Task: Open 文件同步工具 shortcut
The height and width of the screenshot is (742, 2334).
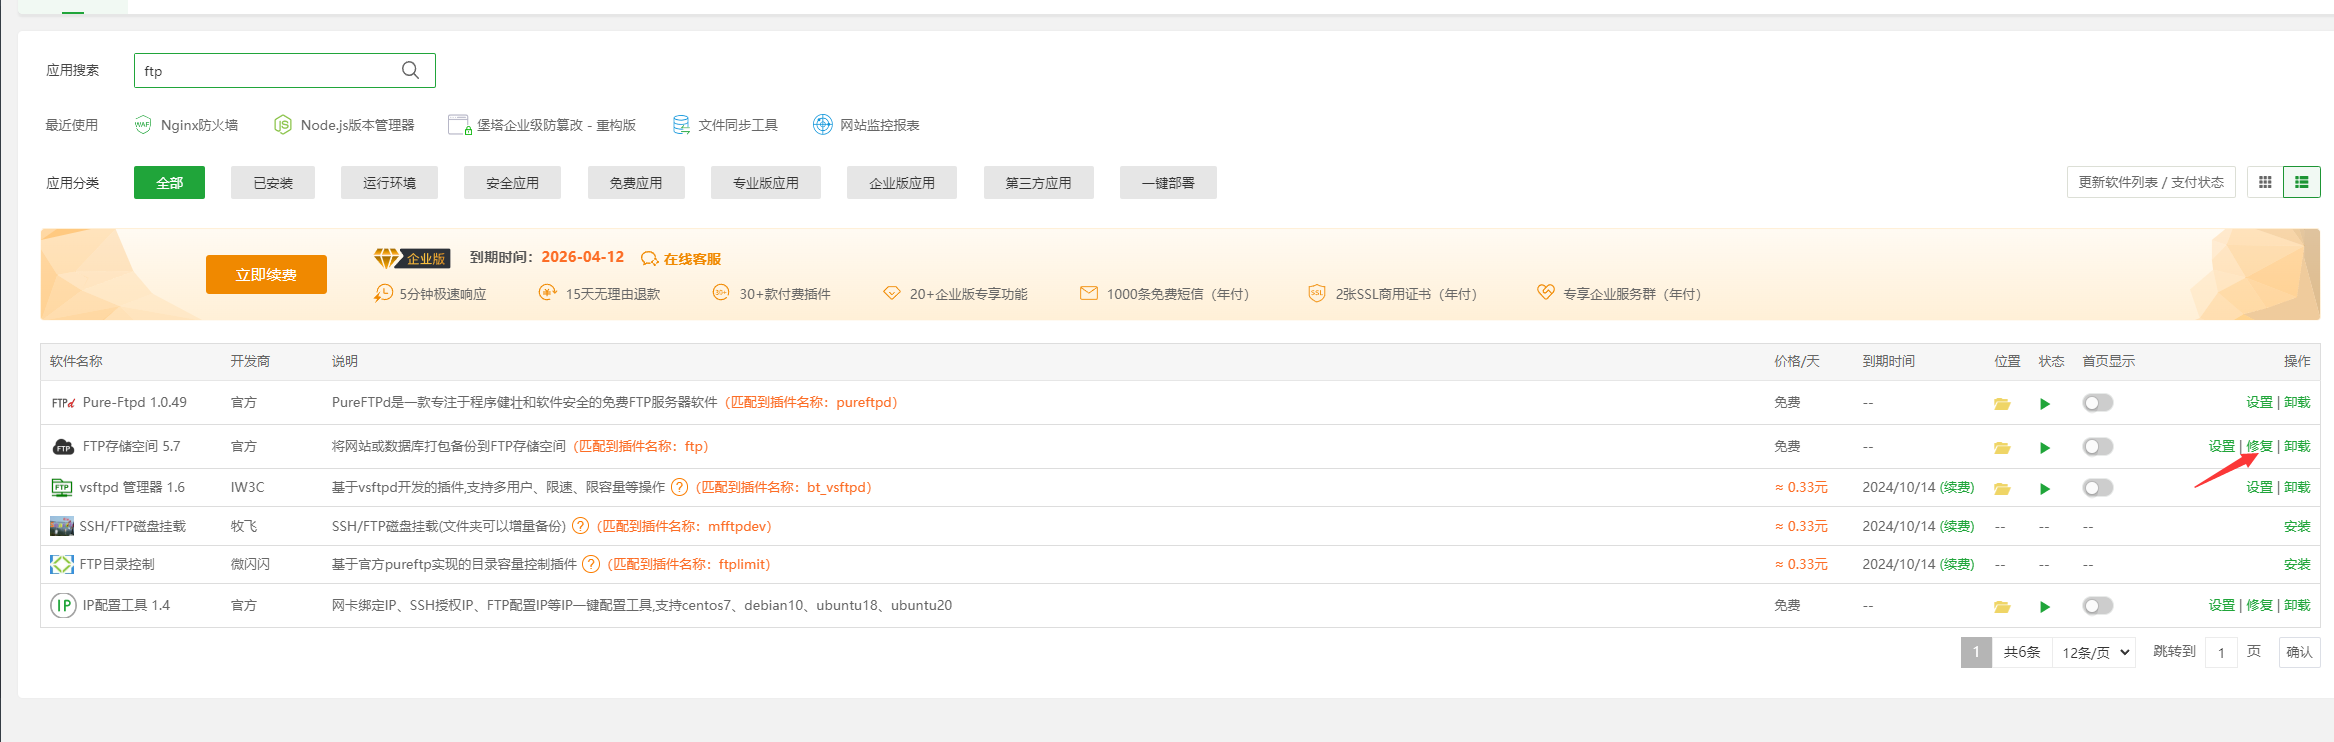Action: pos(725,125)
